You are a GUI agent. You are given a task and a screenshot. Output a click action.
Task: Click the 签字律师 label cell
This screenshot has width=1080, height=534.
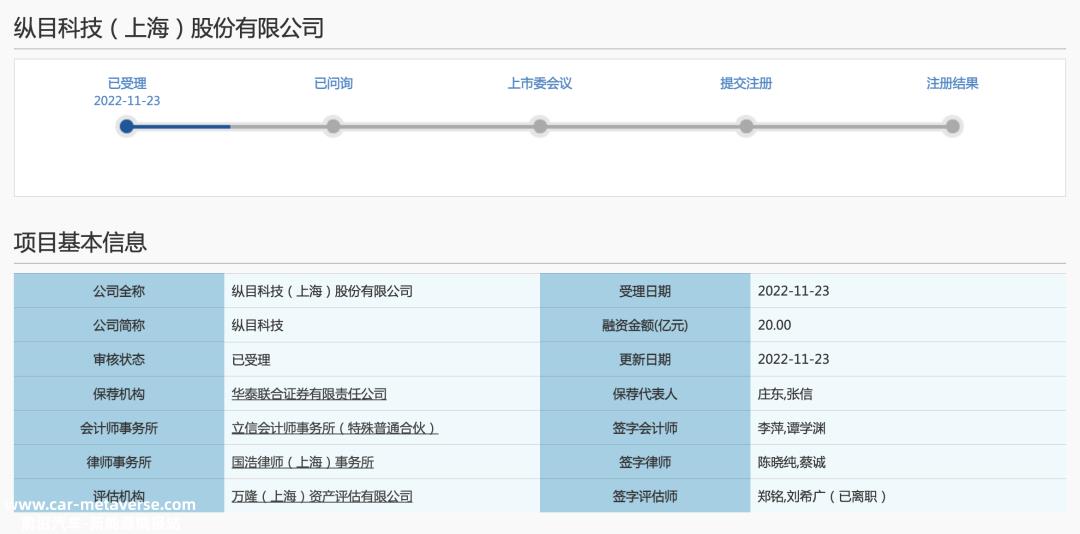point(645,462)
